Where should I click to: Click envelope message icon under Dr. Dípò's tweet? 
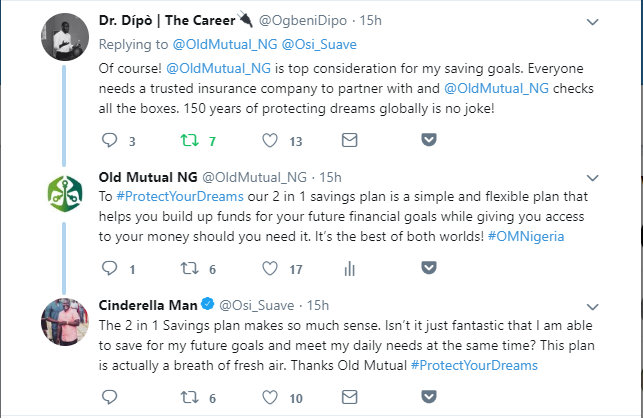pyautogui.click(x=348, y=141)
